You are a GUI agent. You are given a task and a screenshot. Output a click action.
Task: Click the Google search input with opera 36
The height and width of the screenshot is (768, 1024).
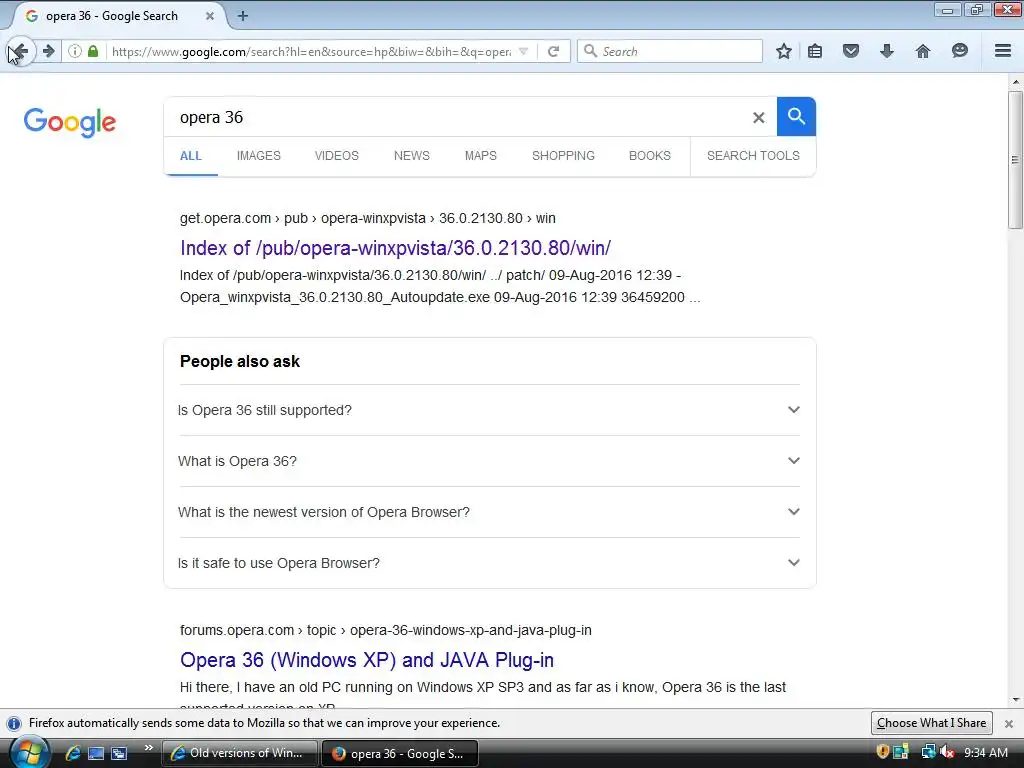point(457,118)
